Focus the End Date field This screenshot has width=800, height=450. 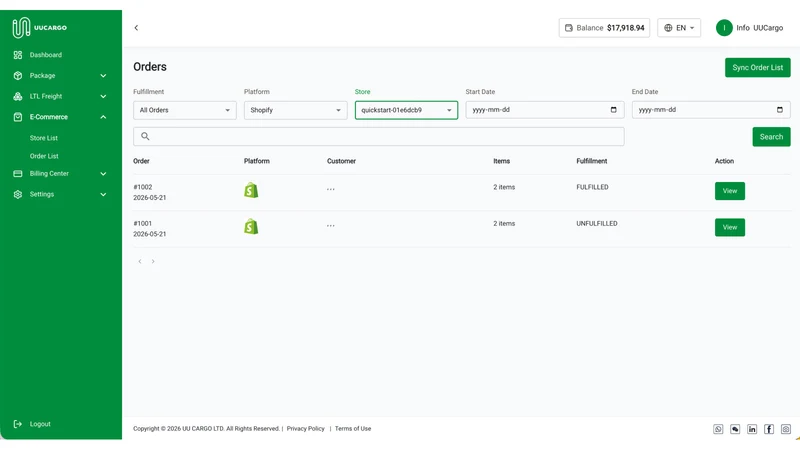(x=711, y=110)
